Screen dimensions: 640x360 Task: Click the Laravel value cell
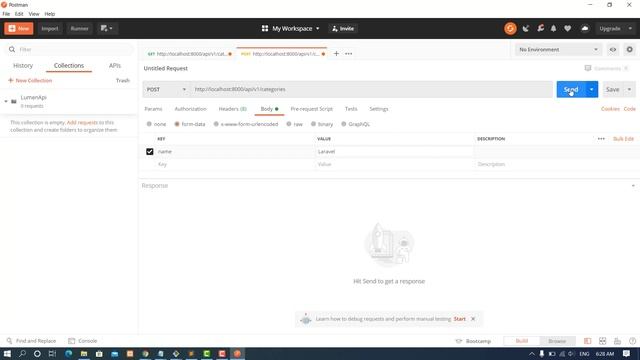[394, 151]
